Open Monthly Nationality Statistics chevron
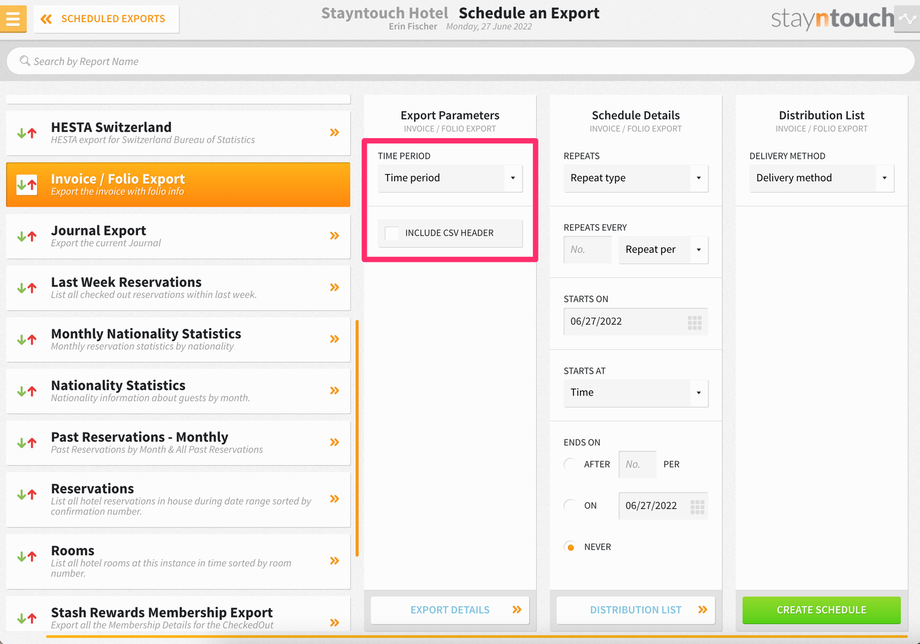The height and width of the screenshot is (644, 920). point(334,339)
